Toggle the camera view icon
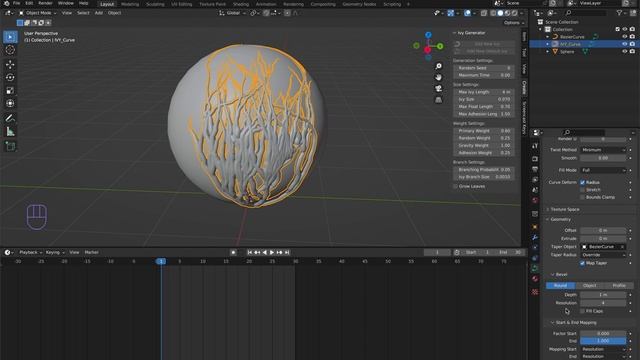The width and height of the screenshot is (640, 360). click(x=438, y=89)
